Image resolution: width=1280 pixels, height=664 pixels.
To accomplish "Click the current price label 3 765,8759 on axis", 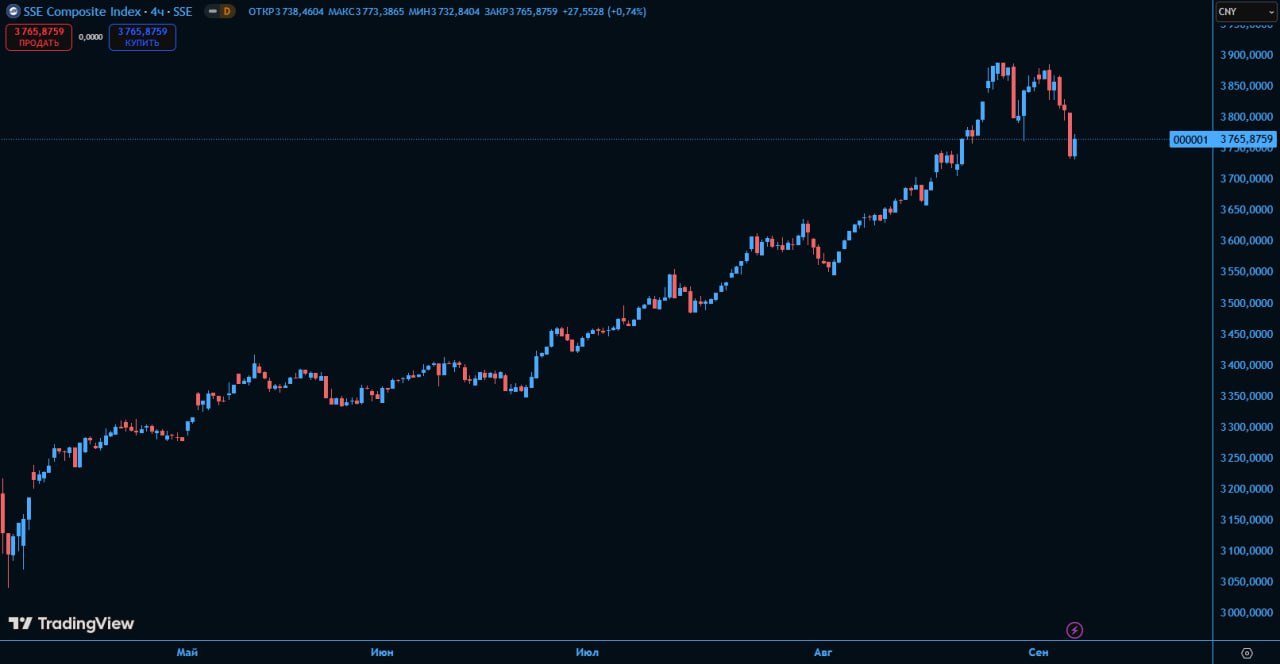I will (1245, 140).
